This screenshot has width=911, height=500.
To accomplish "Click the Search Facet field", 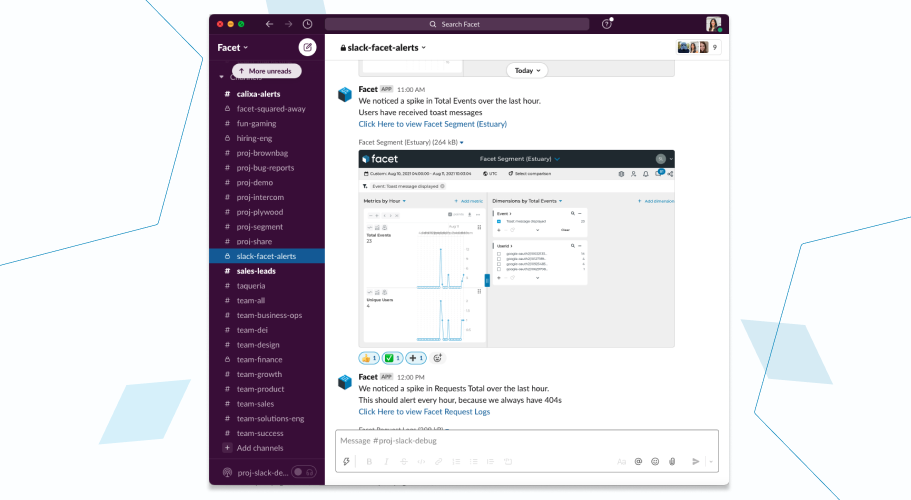I will click(457, 24).
